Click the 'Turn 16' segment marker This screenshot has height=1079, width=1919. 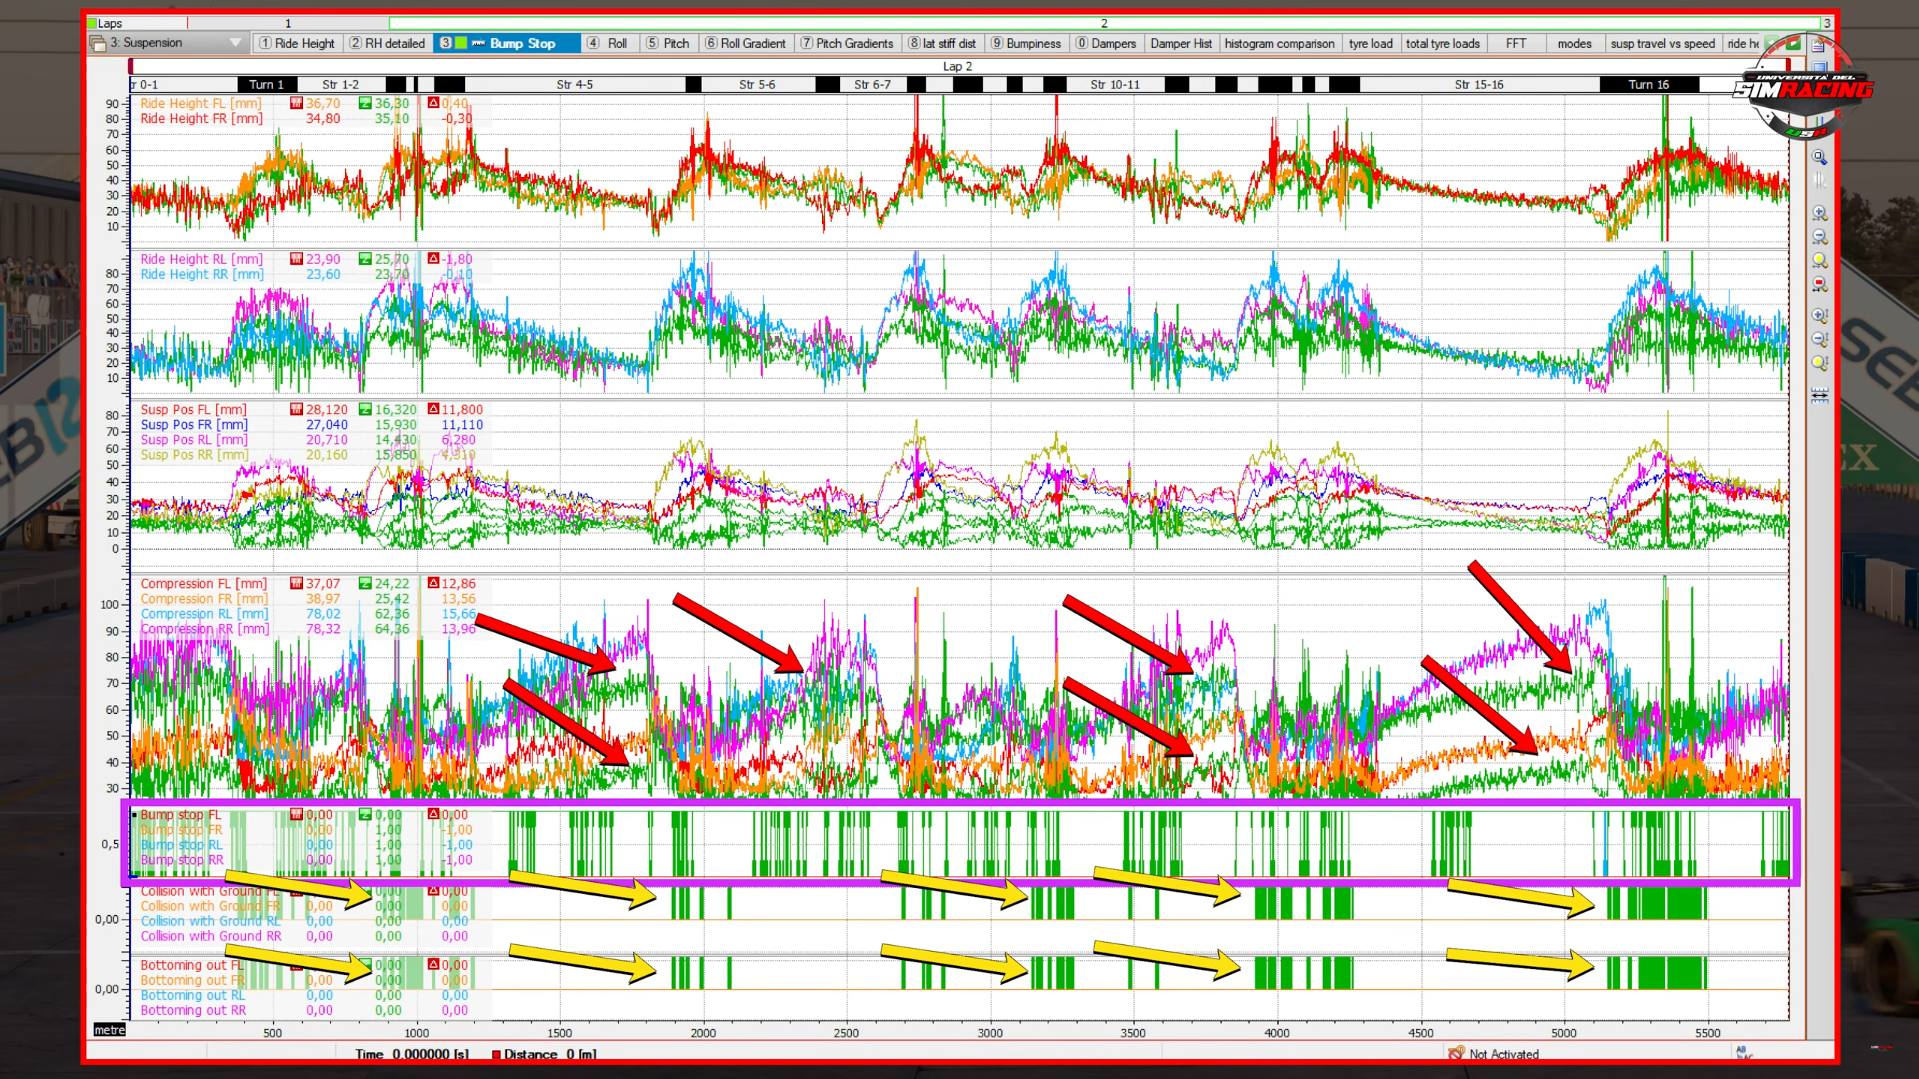[x=1648, y=85]
